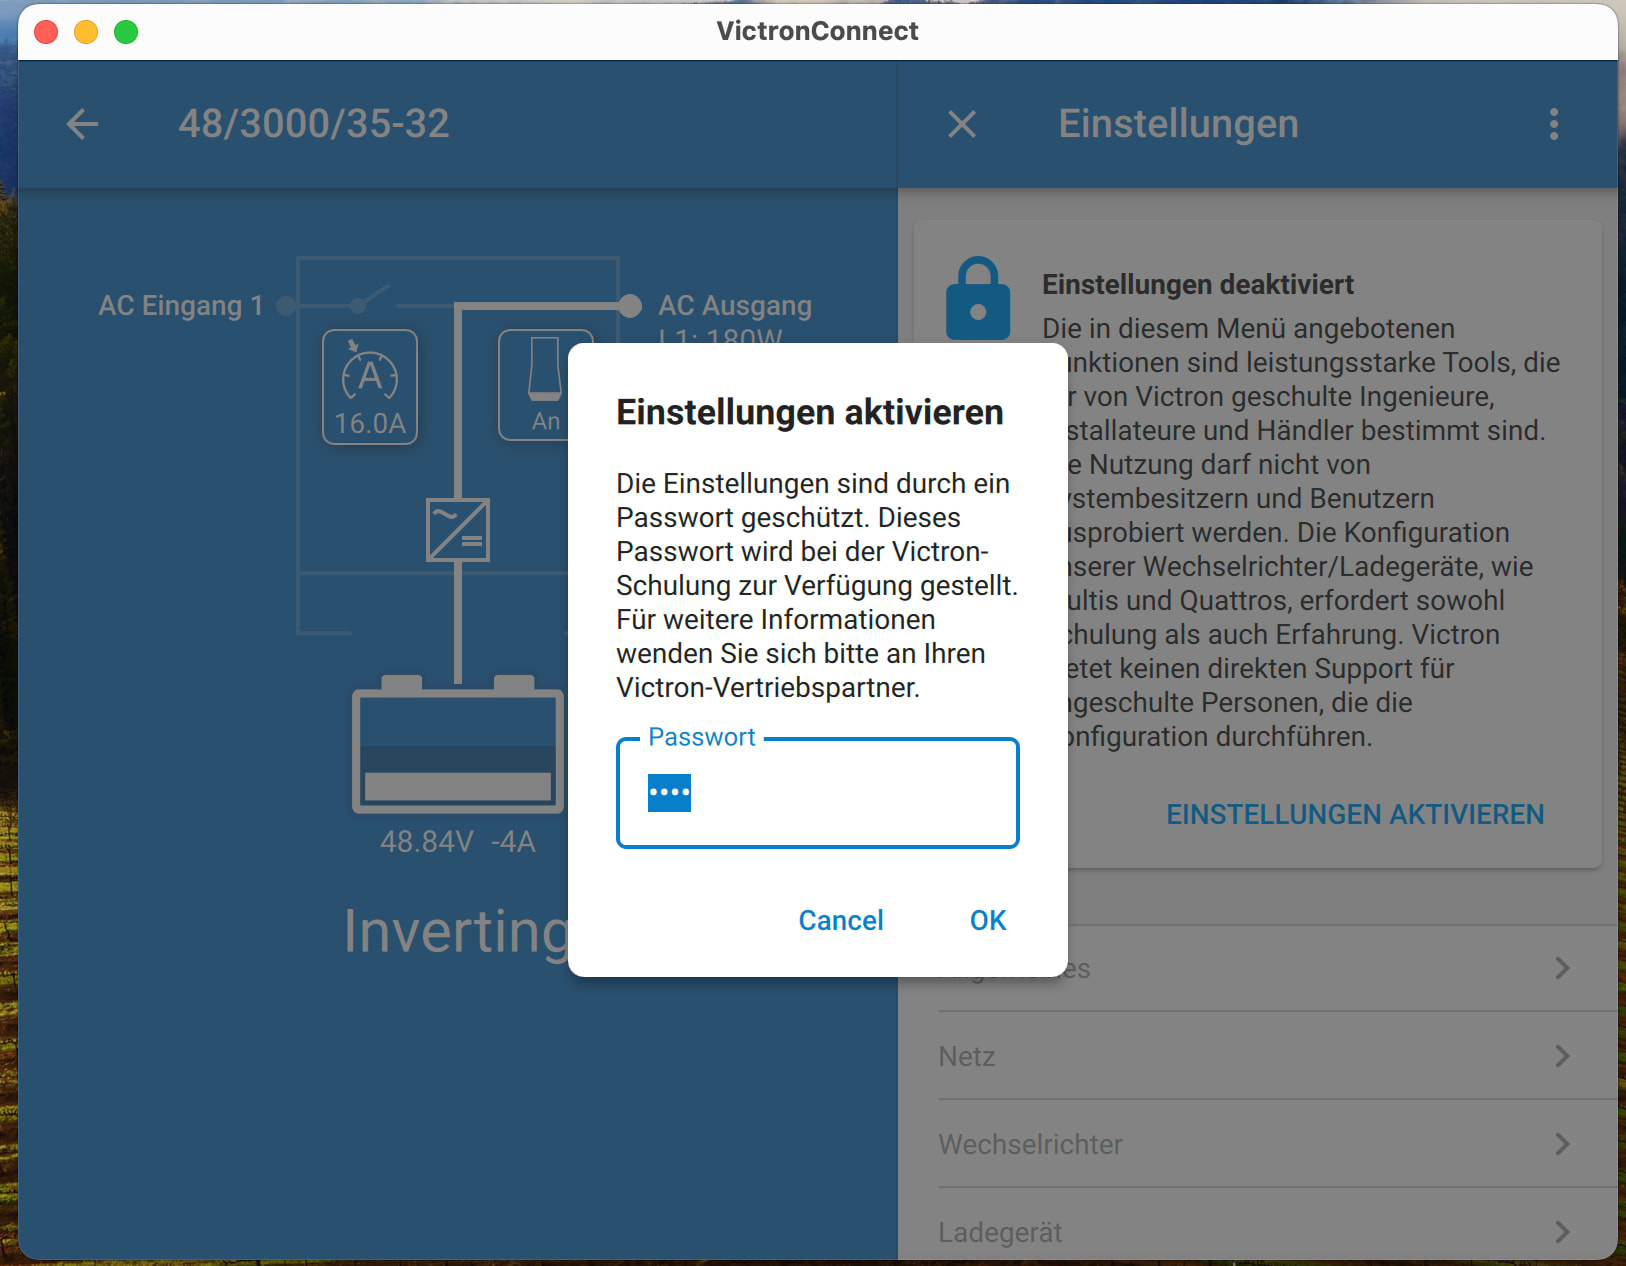Click the 'Einstellungen deaktiviert' heading
This screenshot has height=1266, width=1626.
tap(1198, 285)
